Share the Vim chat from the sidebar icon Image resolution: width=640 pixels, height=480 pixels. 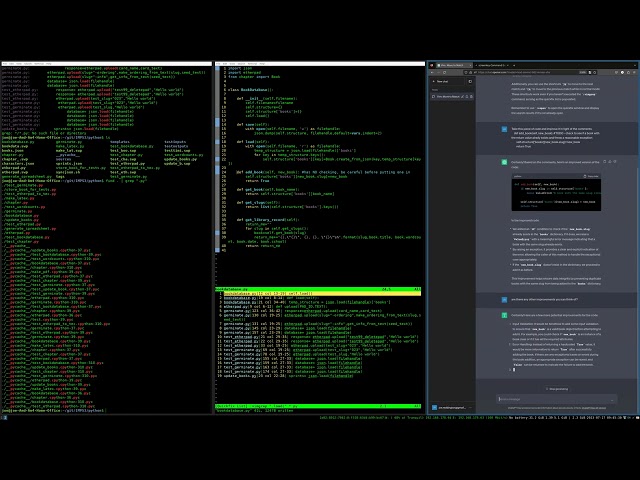click(467, 96)
